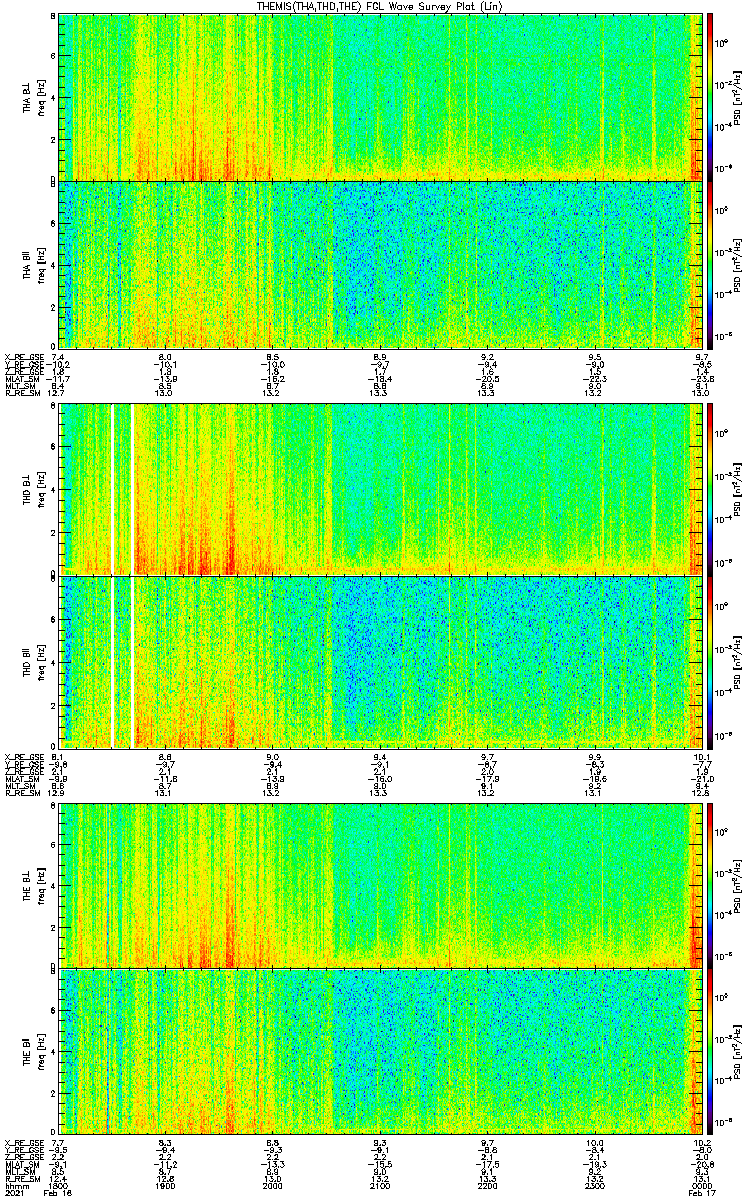Select the color bar beside THE B-parallel panel
Viewport: 750px width, 1200px height.
click(x=710, y=1052)
